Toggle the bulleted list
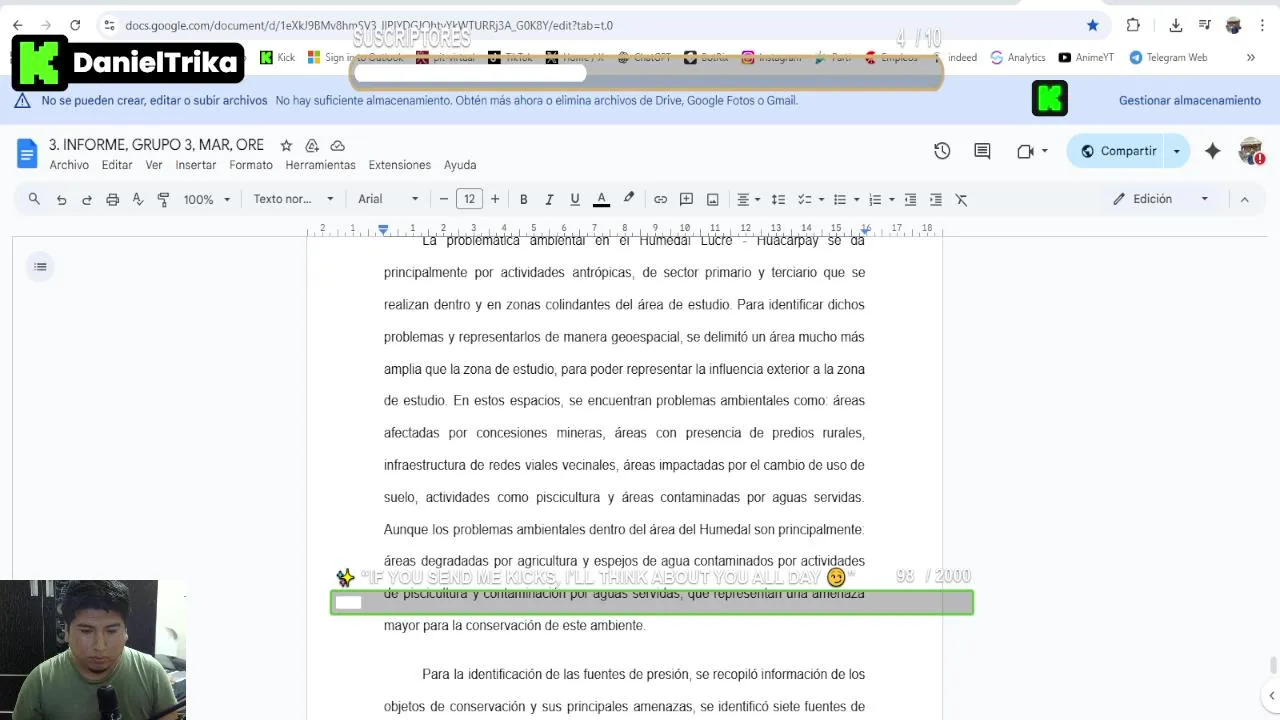Screen dimensions: 1280x720 tap(840, 199)
